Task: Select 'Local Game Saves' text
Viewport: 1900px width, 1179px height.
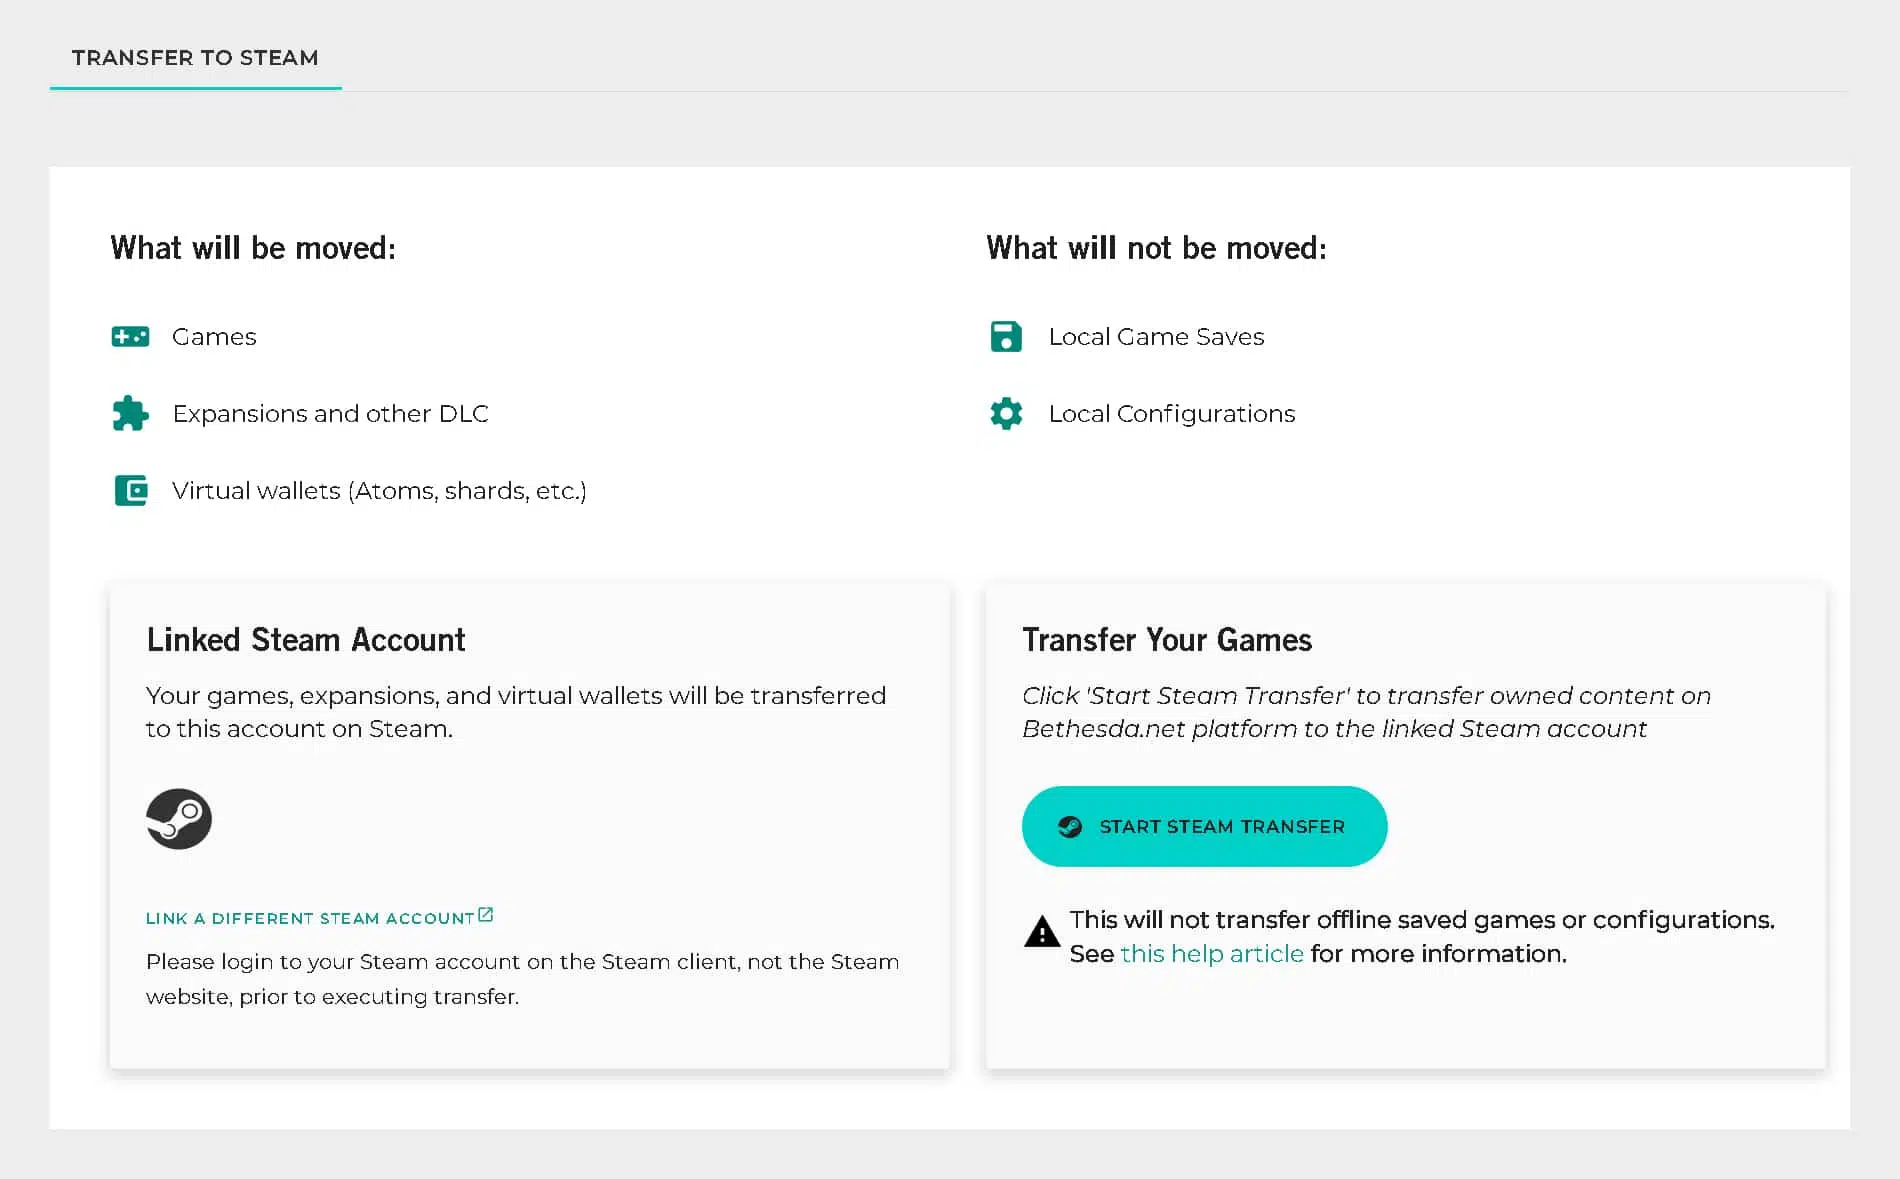Action: (1156, 337)
